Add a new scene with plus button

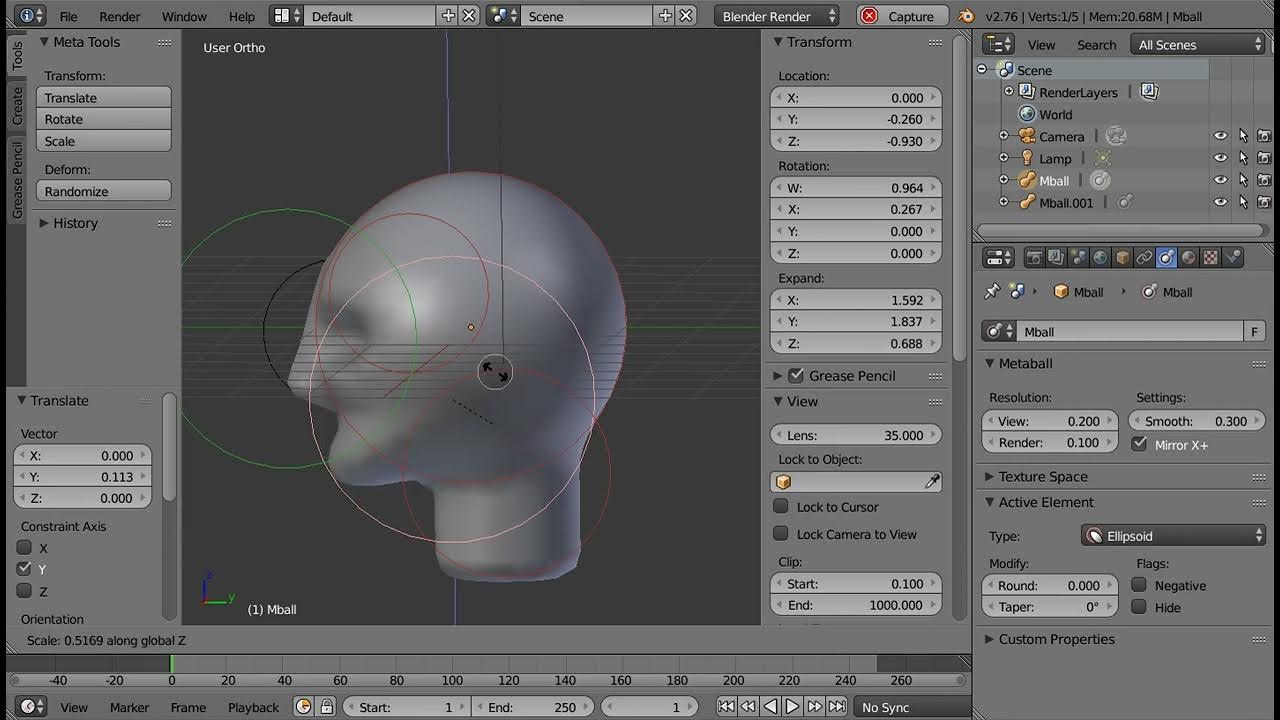pos(665,16)
